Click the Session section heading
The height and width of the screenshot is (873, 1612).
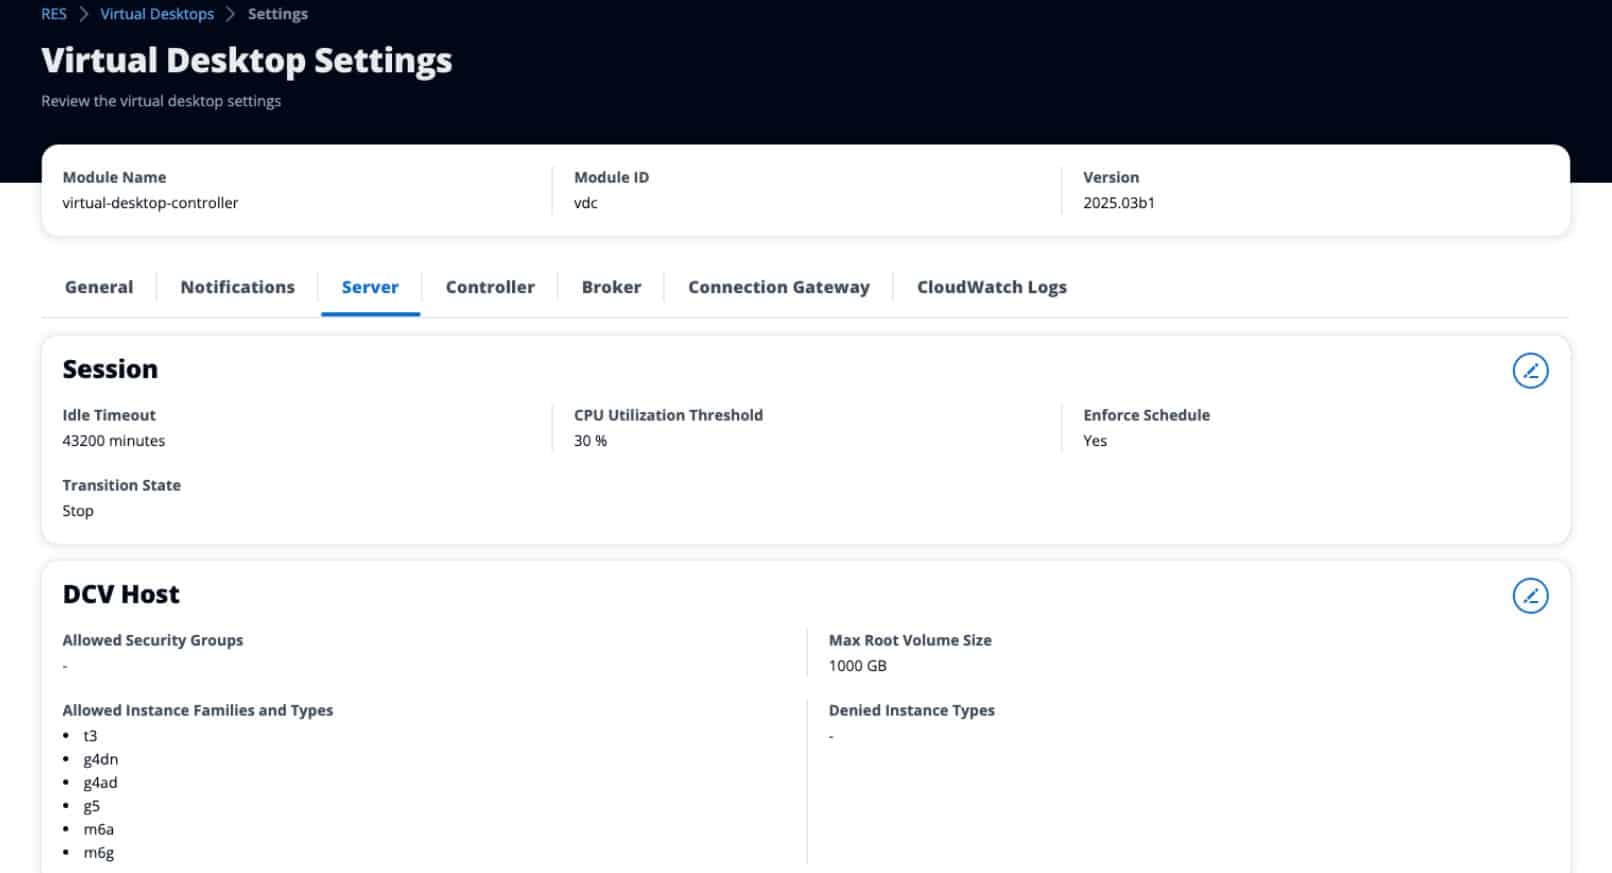[x=110, y=369]
